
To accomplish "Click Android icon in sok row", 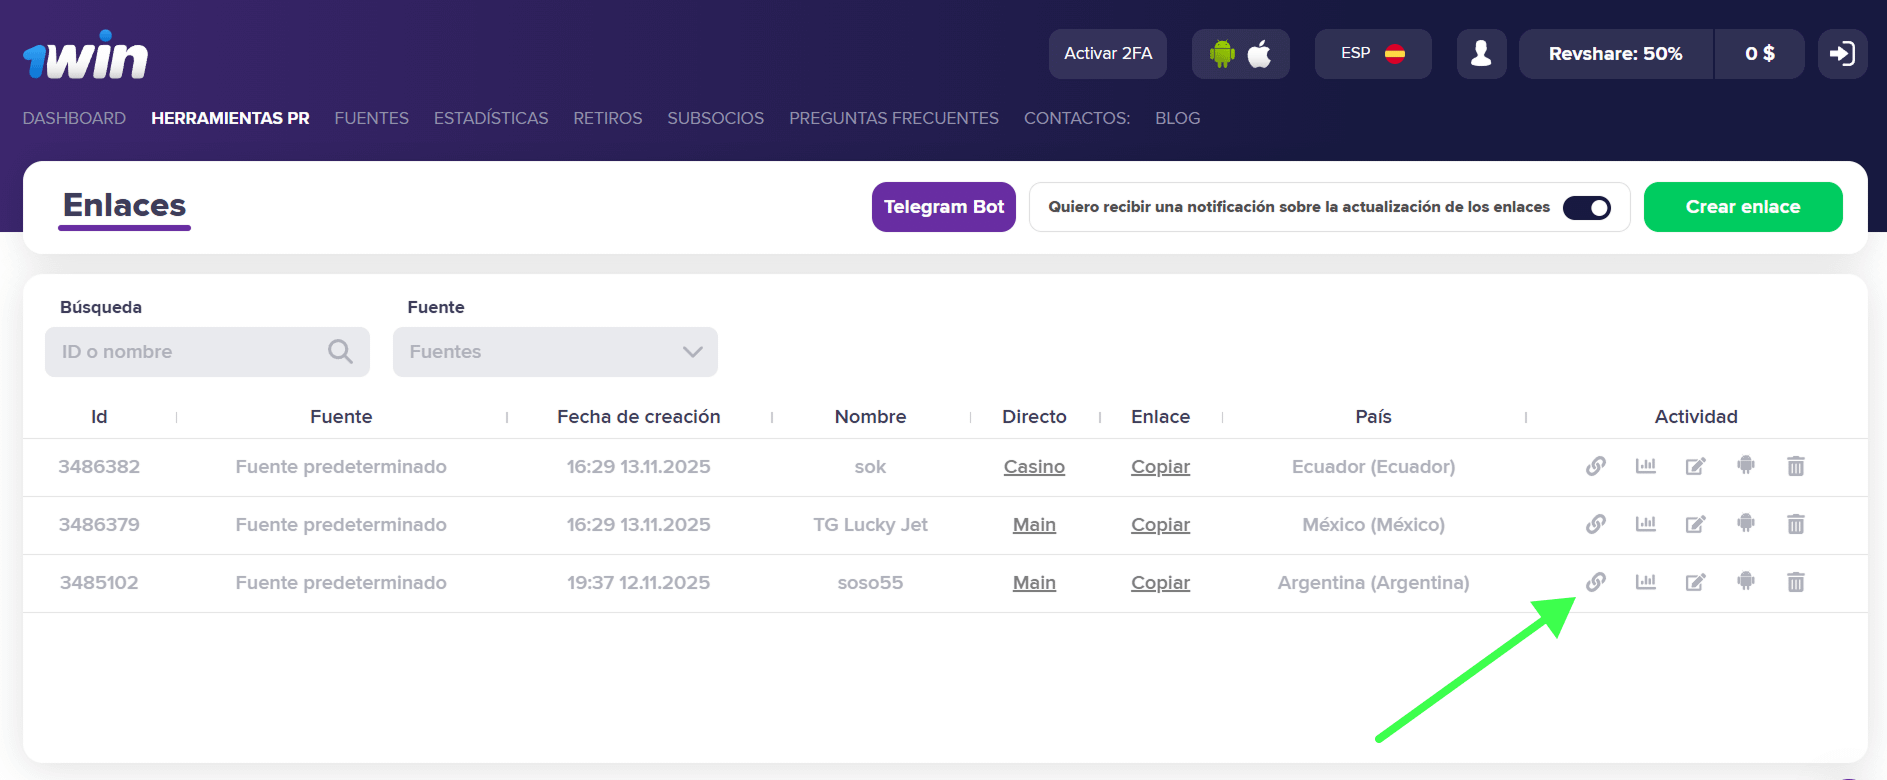I will click(x=1745, y=466).
